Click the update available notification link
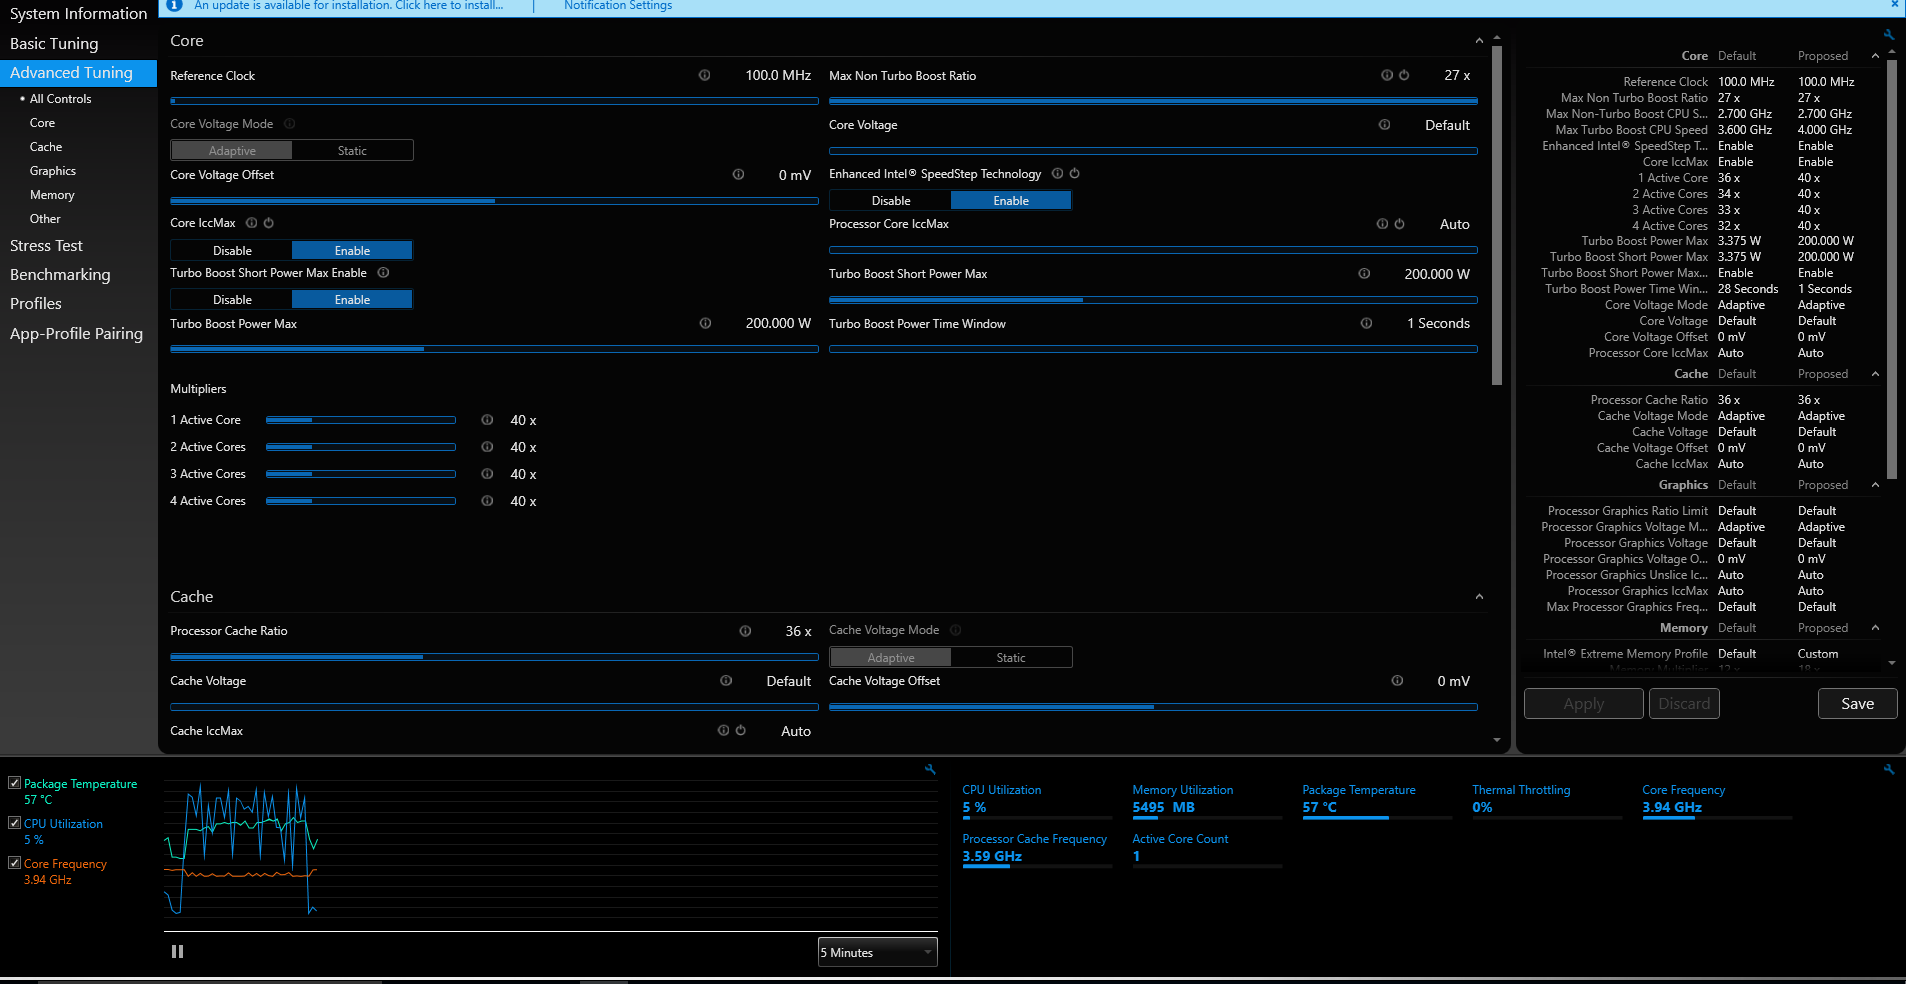 pyautogui.click(x=349, y=6)
